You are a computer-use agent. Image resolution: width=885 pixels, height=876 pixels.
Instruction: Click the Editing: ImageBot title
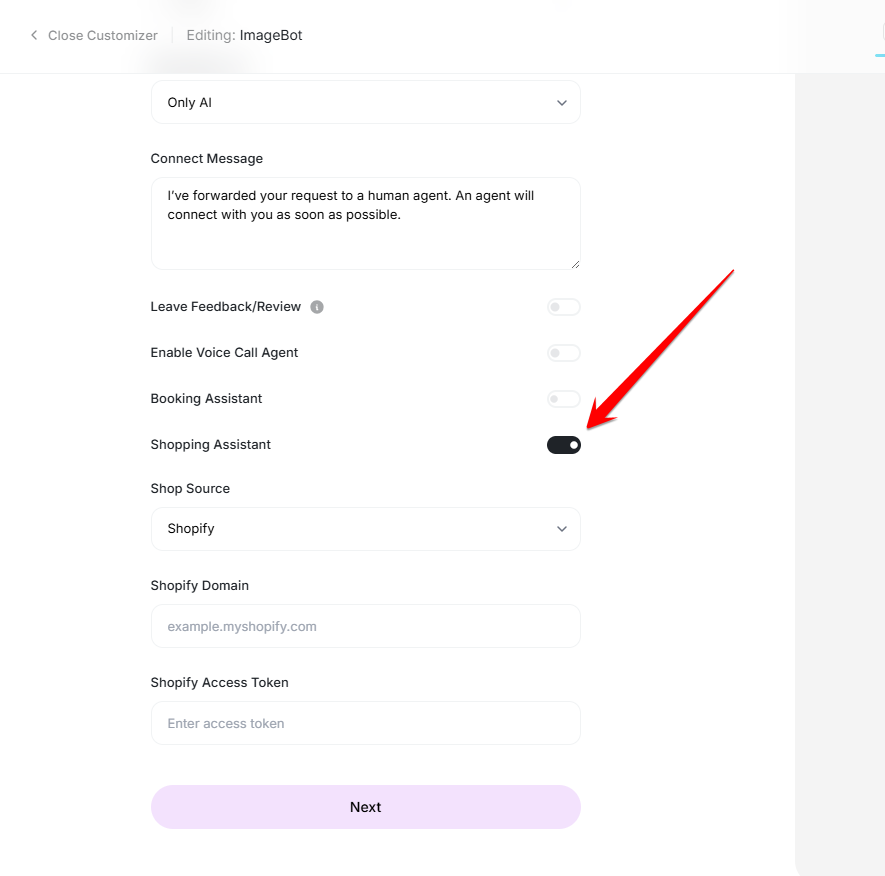point(244,36)
